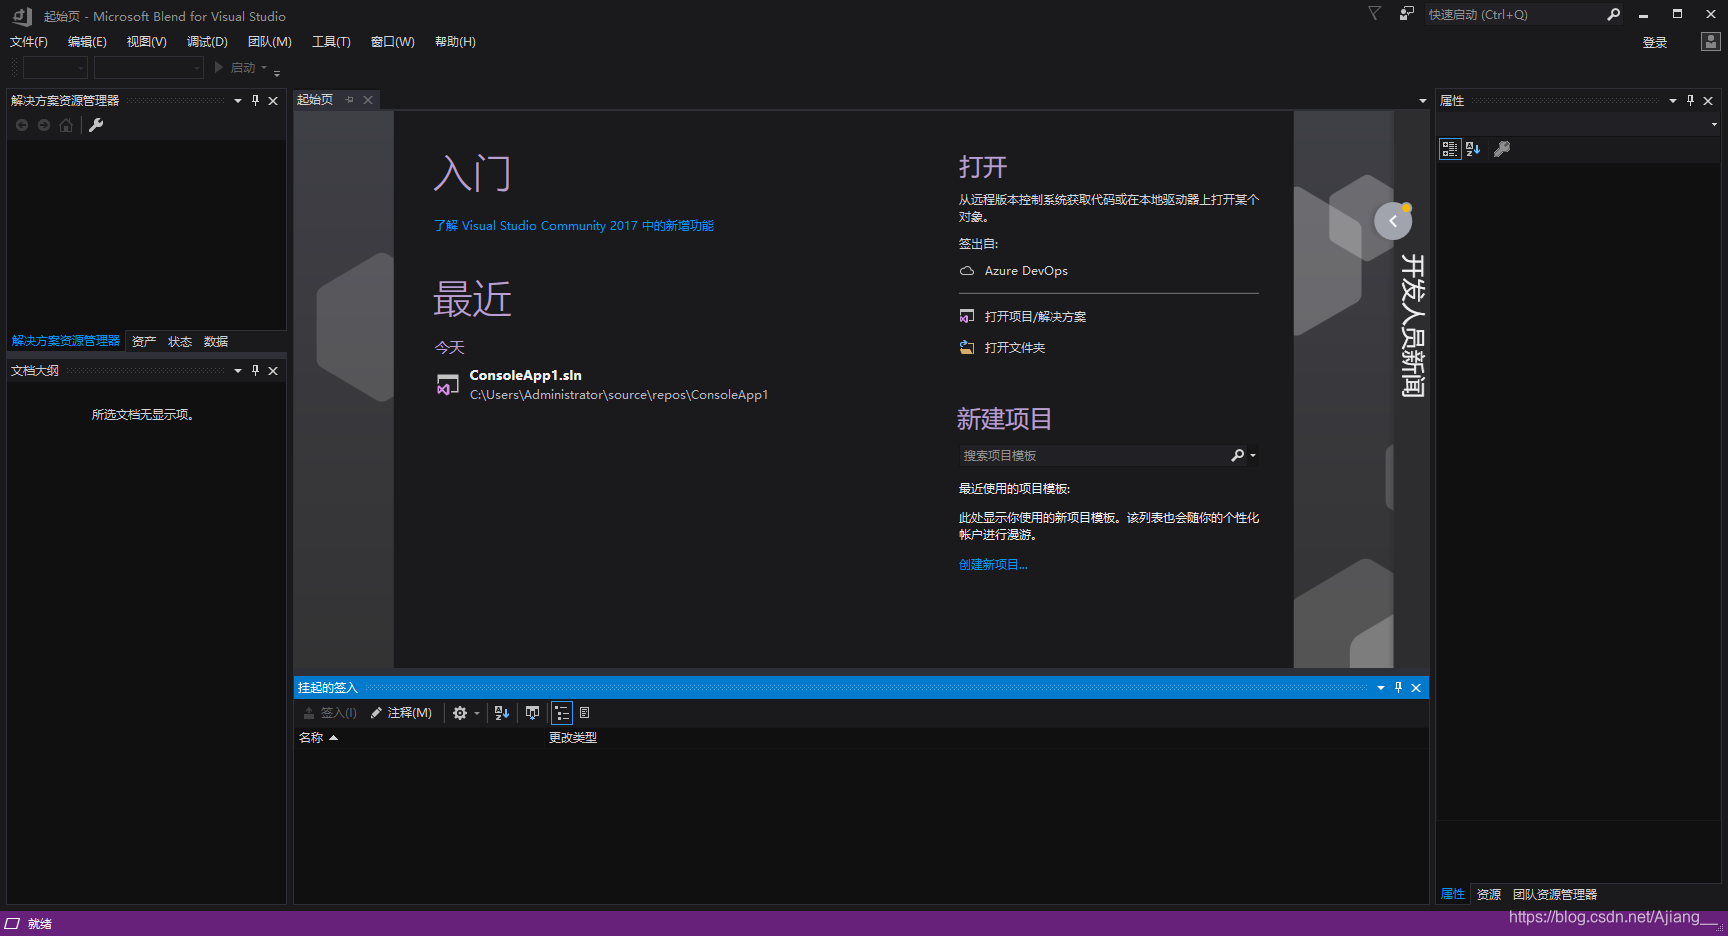Click the alphabetical sort icon in Properties panel
Image resolution: width=1728 pixels, height=936 pixels.
pos(1471,148)
